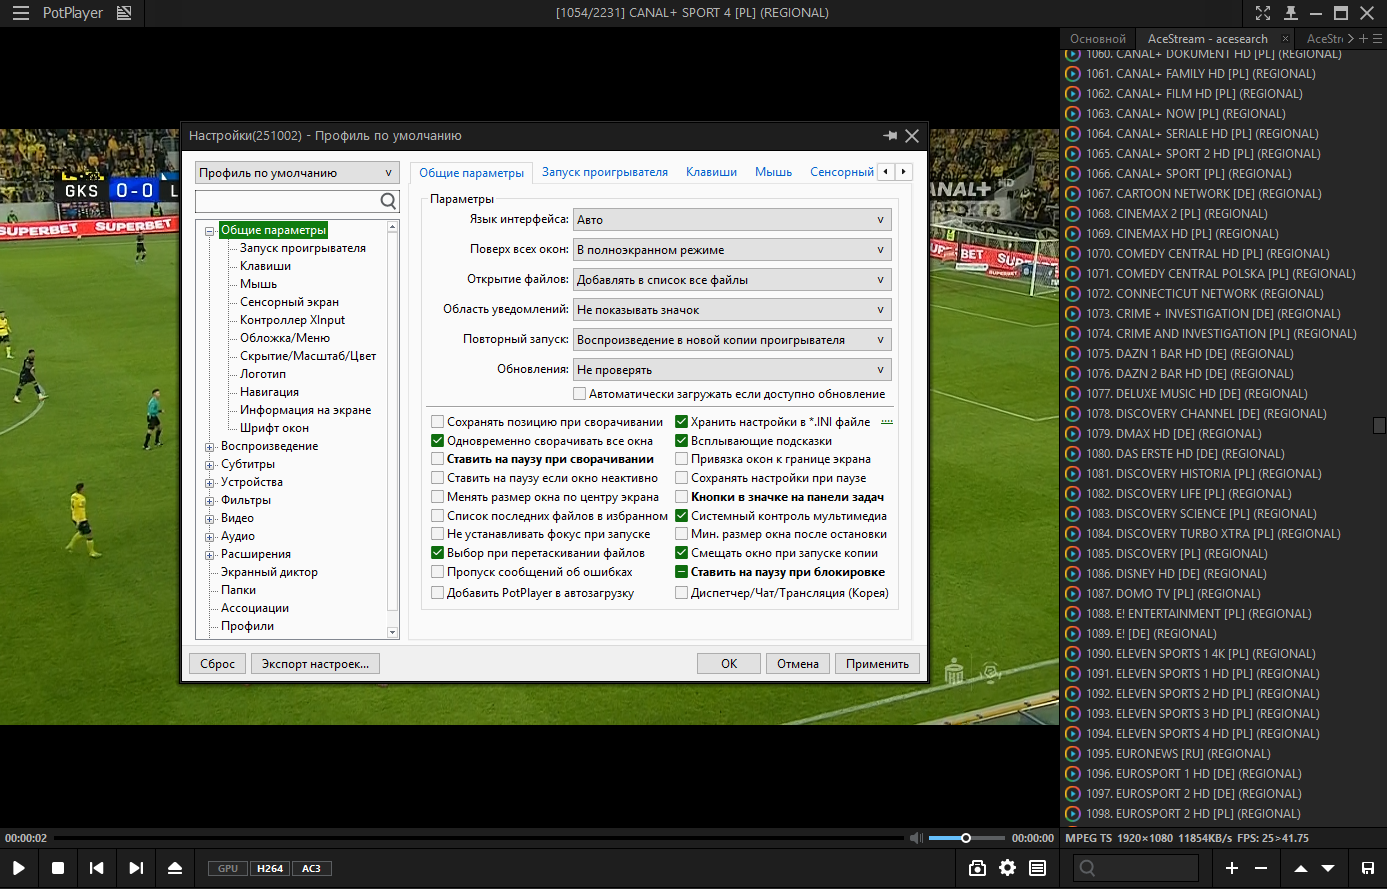Open the screen capture camera icon
Screen dimensions: 1387x889
977,868
